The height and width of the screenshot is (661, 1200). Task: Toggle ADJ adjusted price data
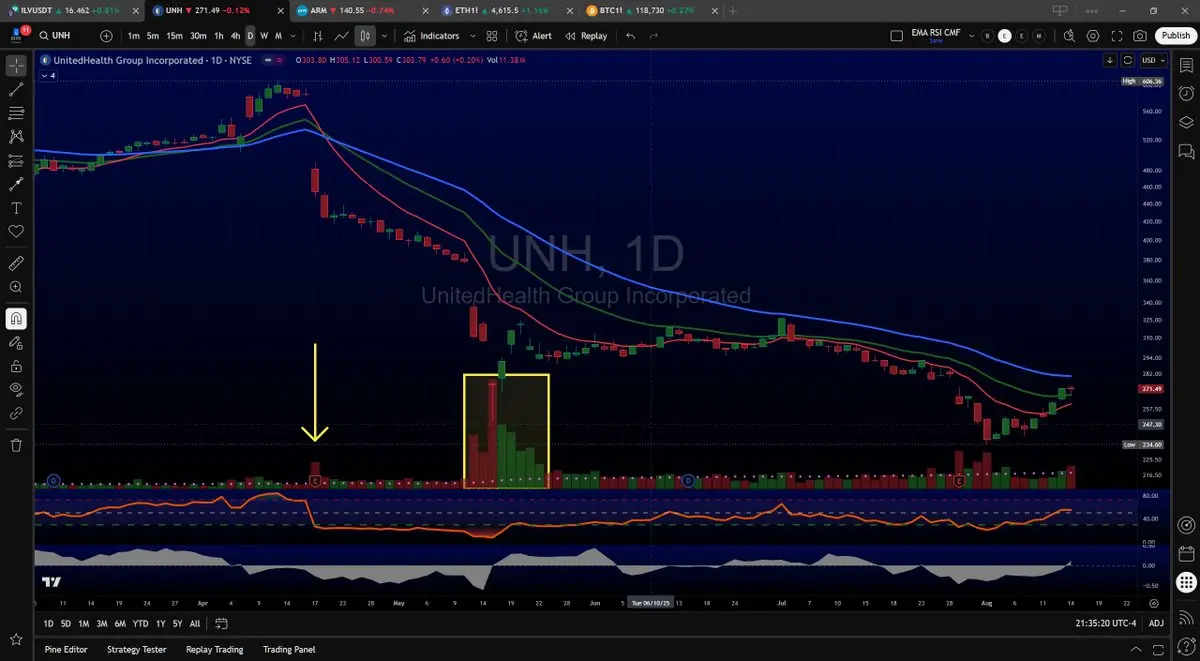pos(1157,624)
